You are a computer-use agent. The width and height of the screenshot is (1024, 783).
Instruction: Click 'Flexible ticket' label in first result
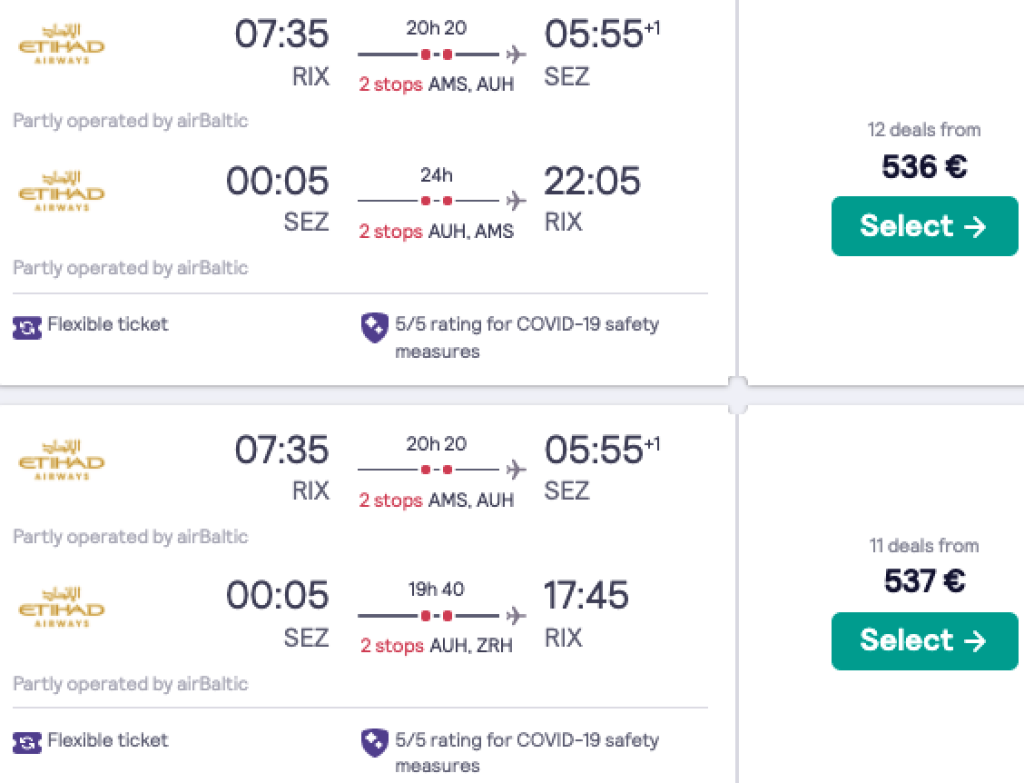pos(108,324)
